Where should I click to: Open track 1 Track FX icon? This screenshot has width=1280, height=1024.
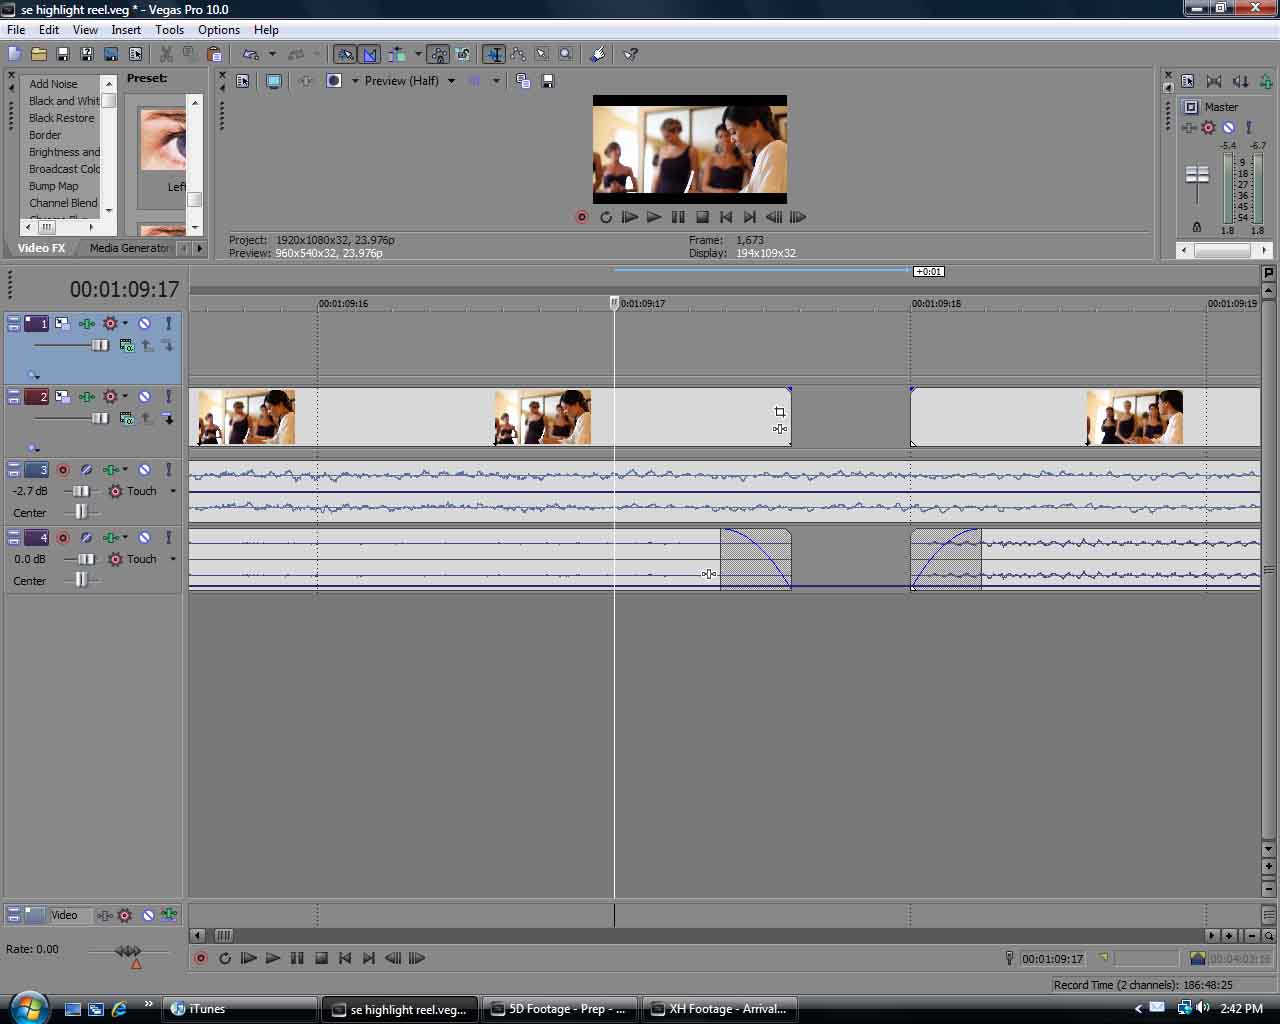point(87,323)
